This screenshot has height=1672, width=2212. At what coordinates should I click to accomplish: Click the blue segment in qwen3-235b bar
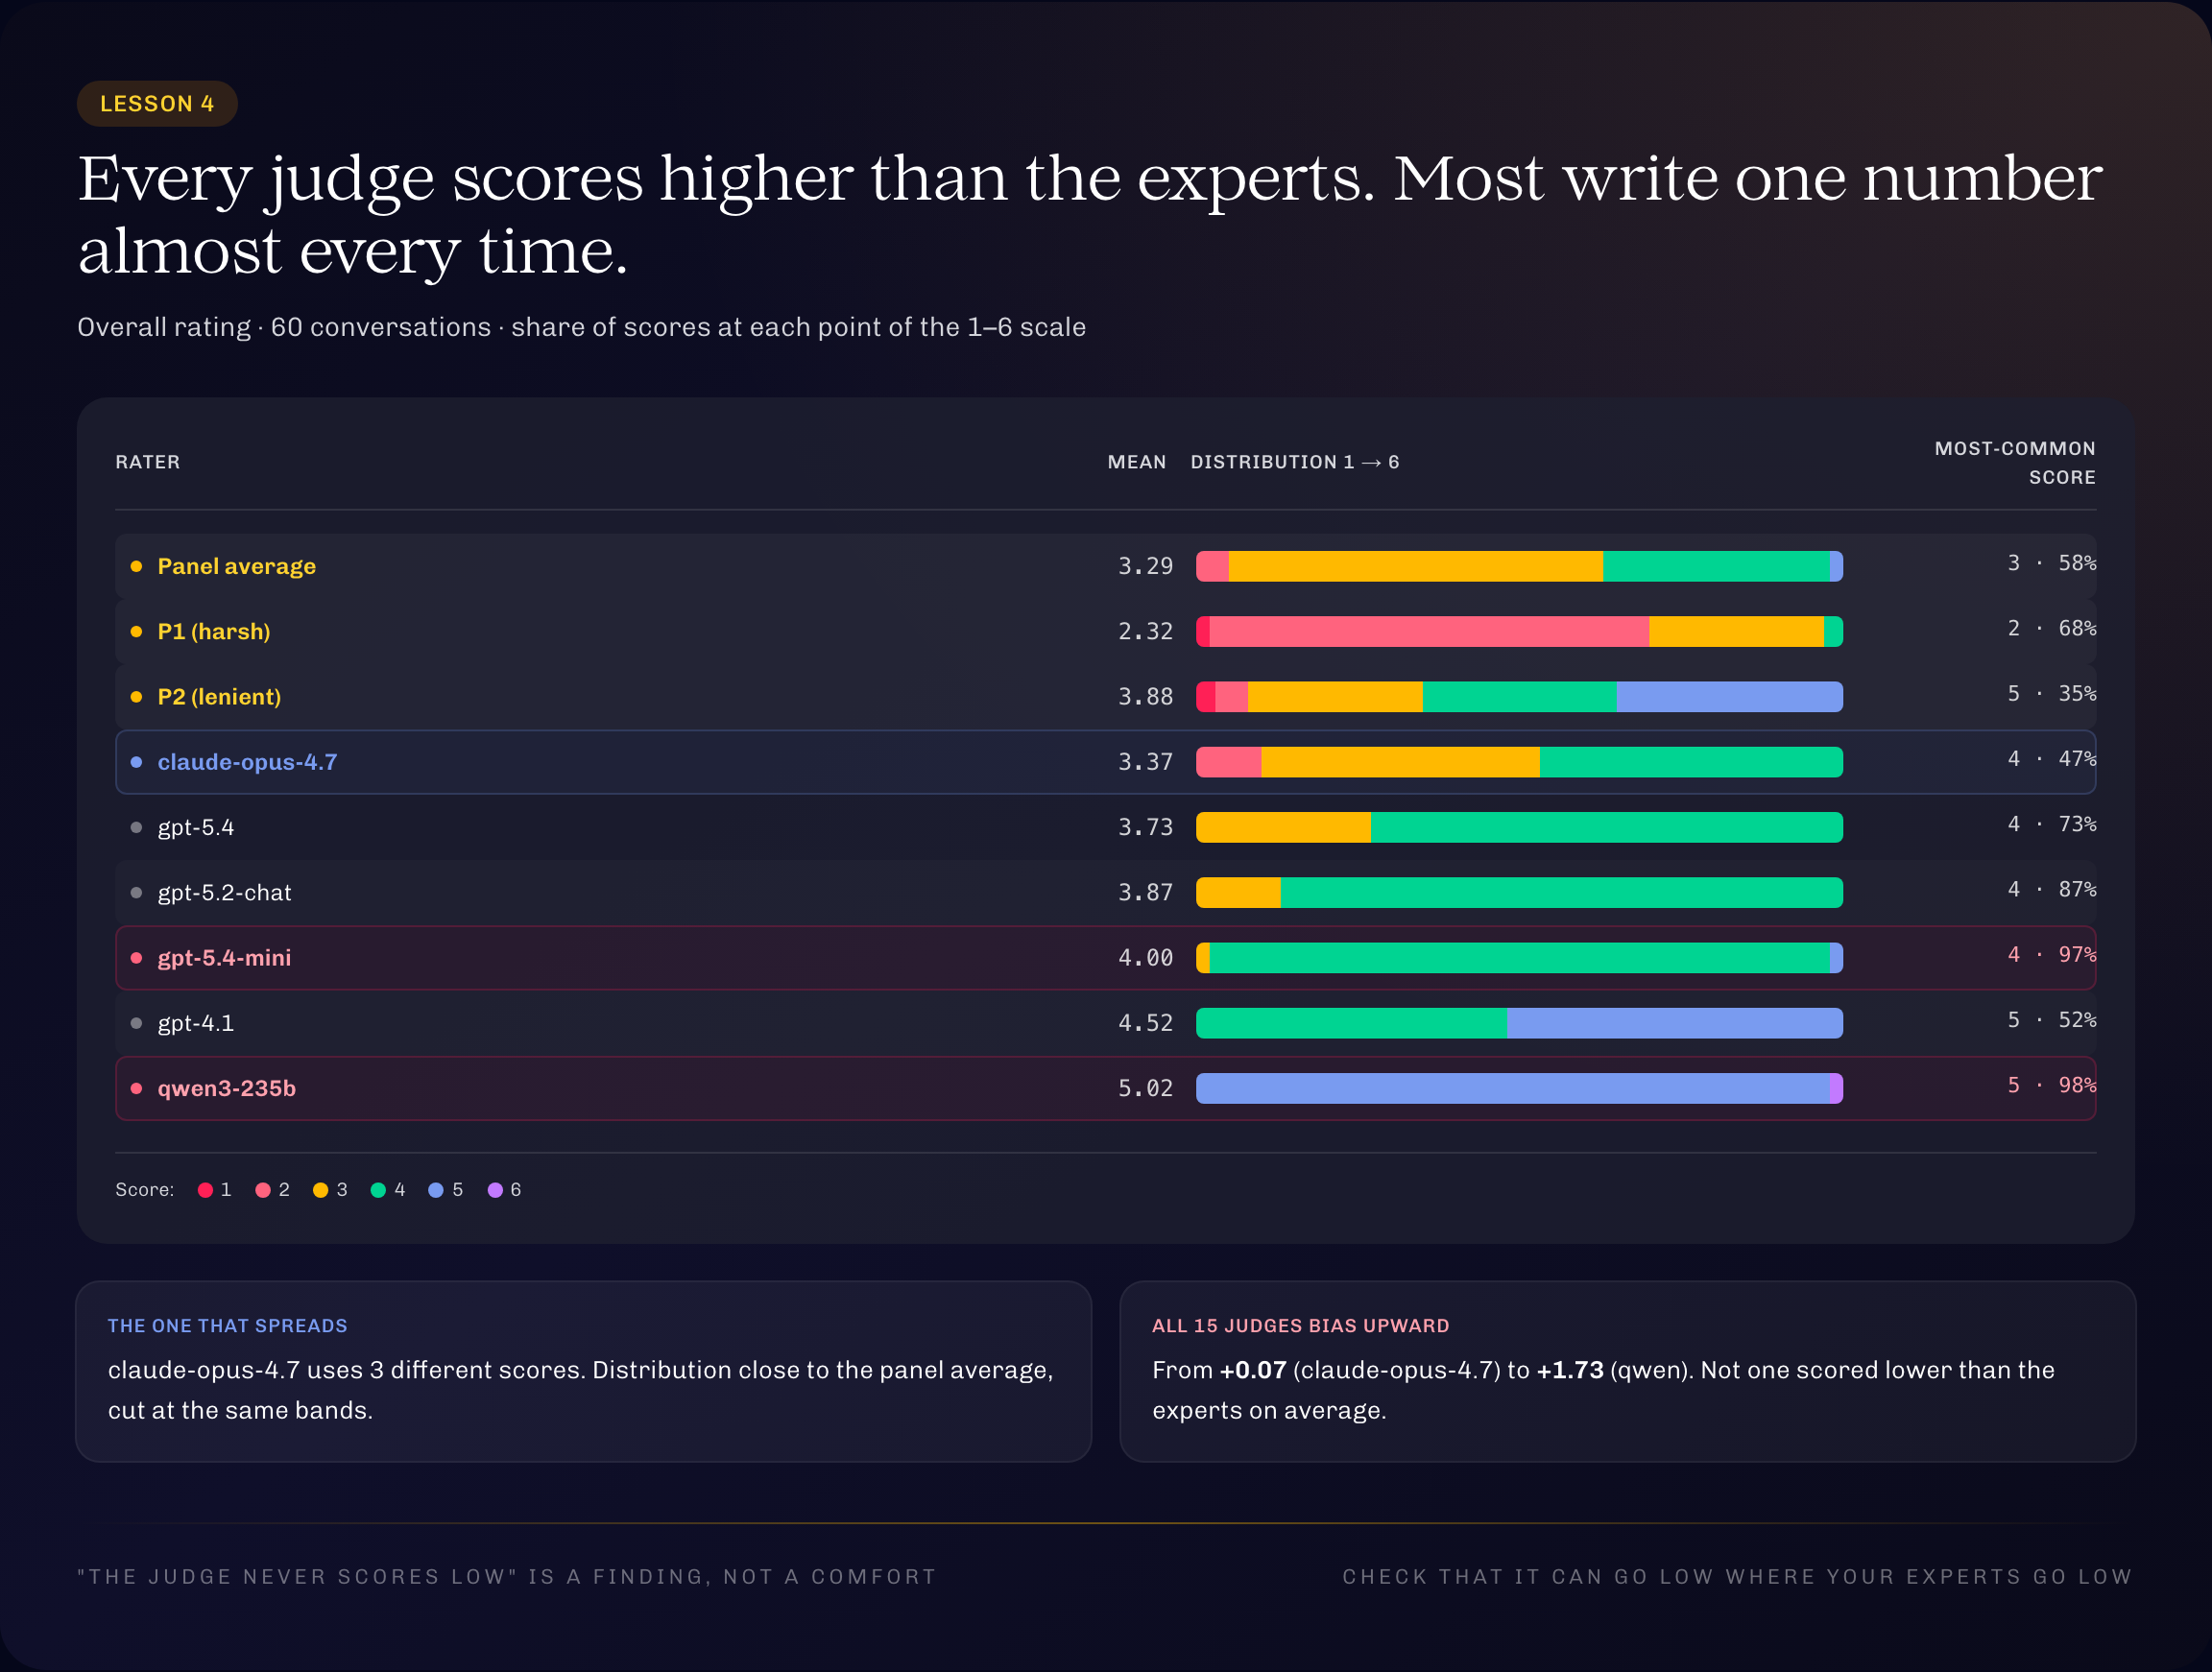(1512, 1088)
